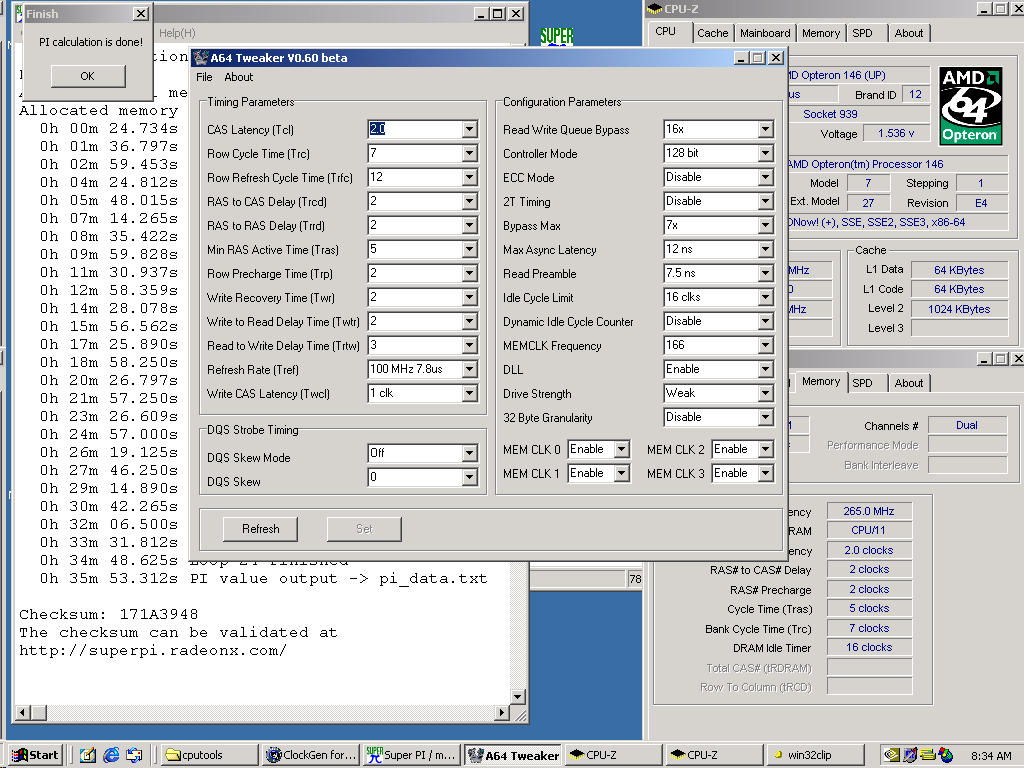Screen dimensions: 1024x768
Task: Click the Refresh button in A64 Tweaker
Action: [261, 529]
